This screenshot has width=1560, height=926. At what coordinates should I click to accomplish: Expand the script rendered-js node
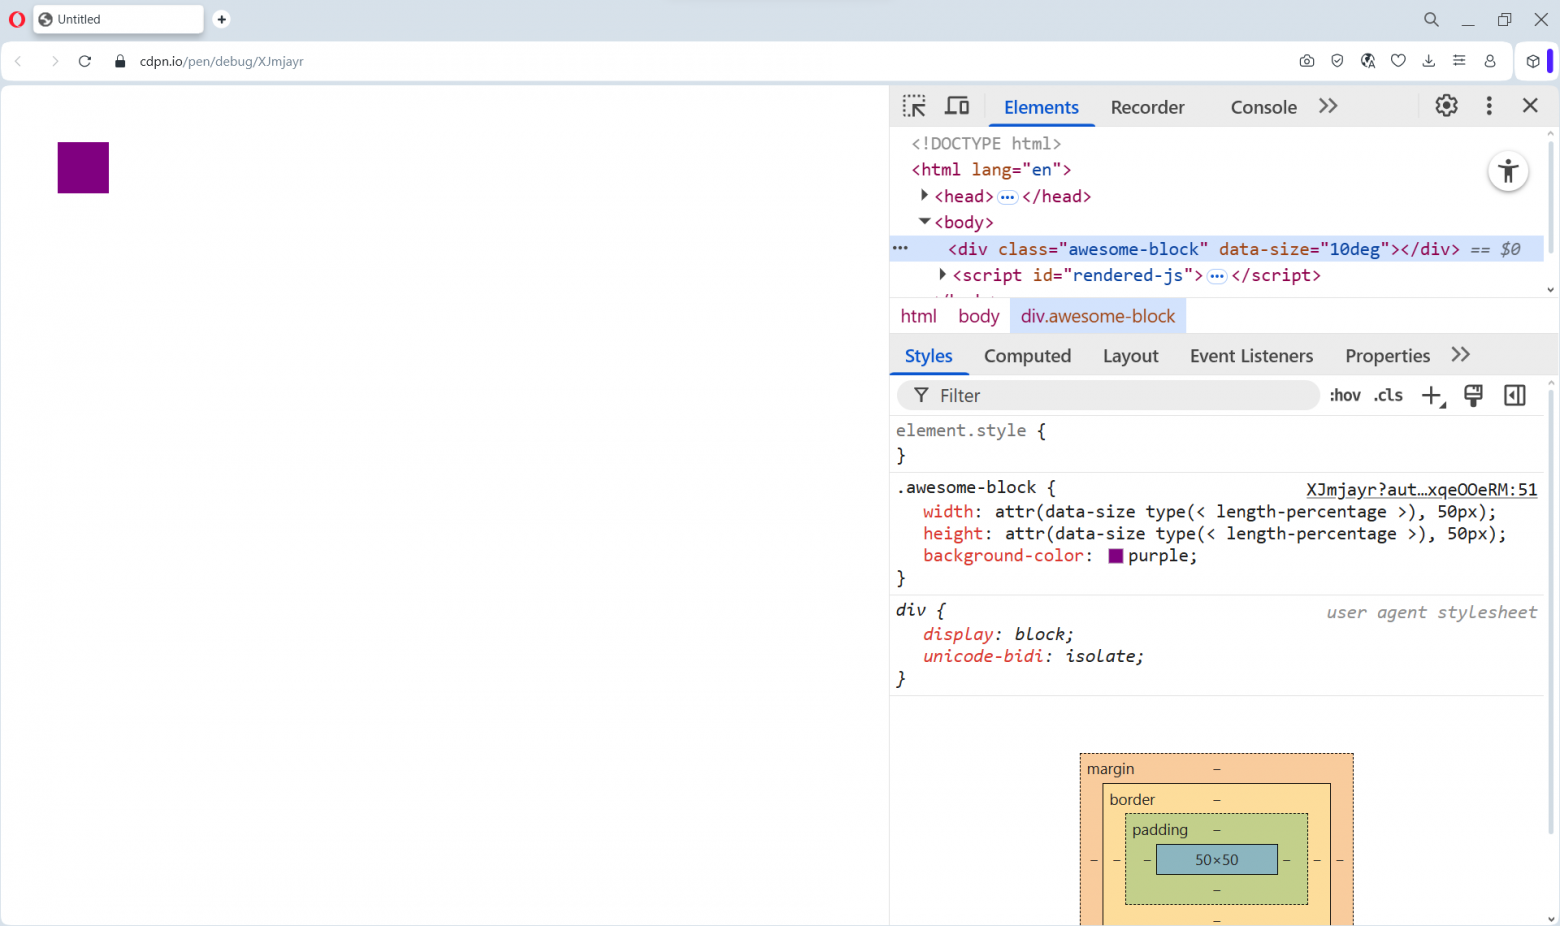pyautogui.click(x=943, y=275)
